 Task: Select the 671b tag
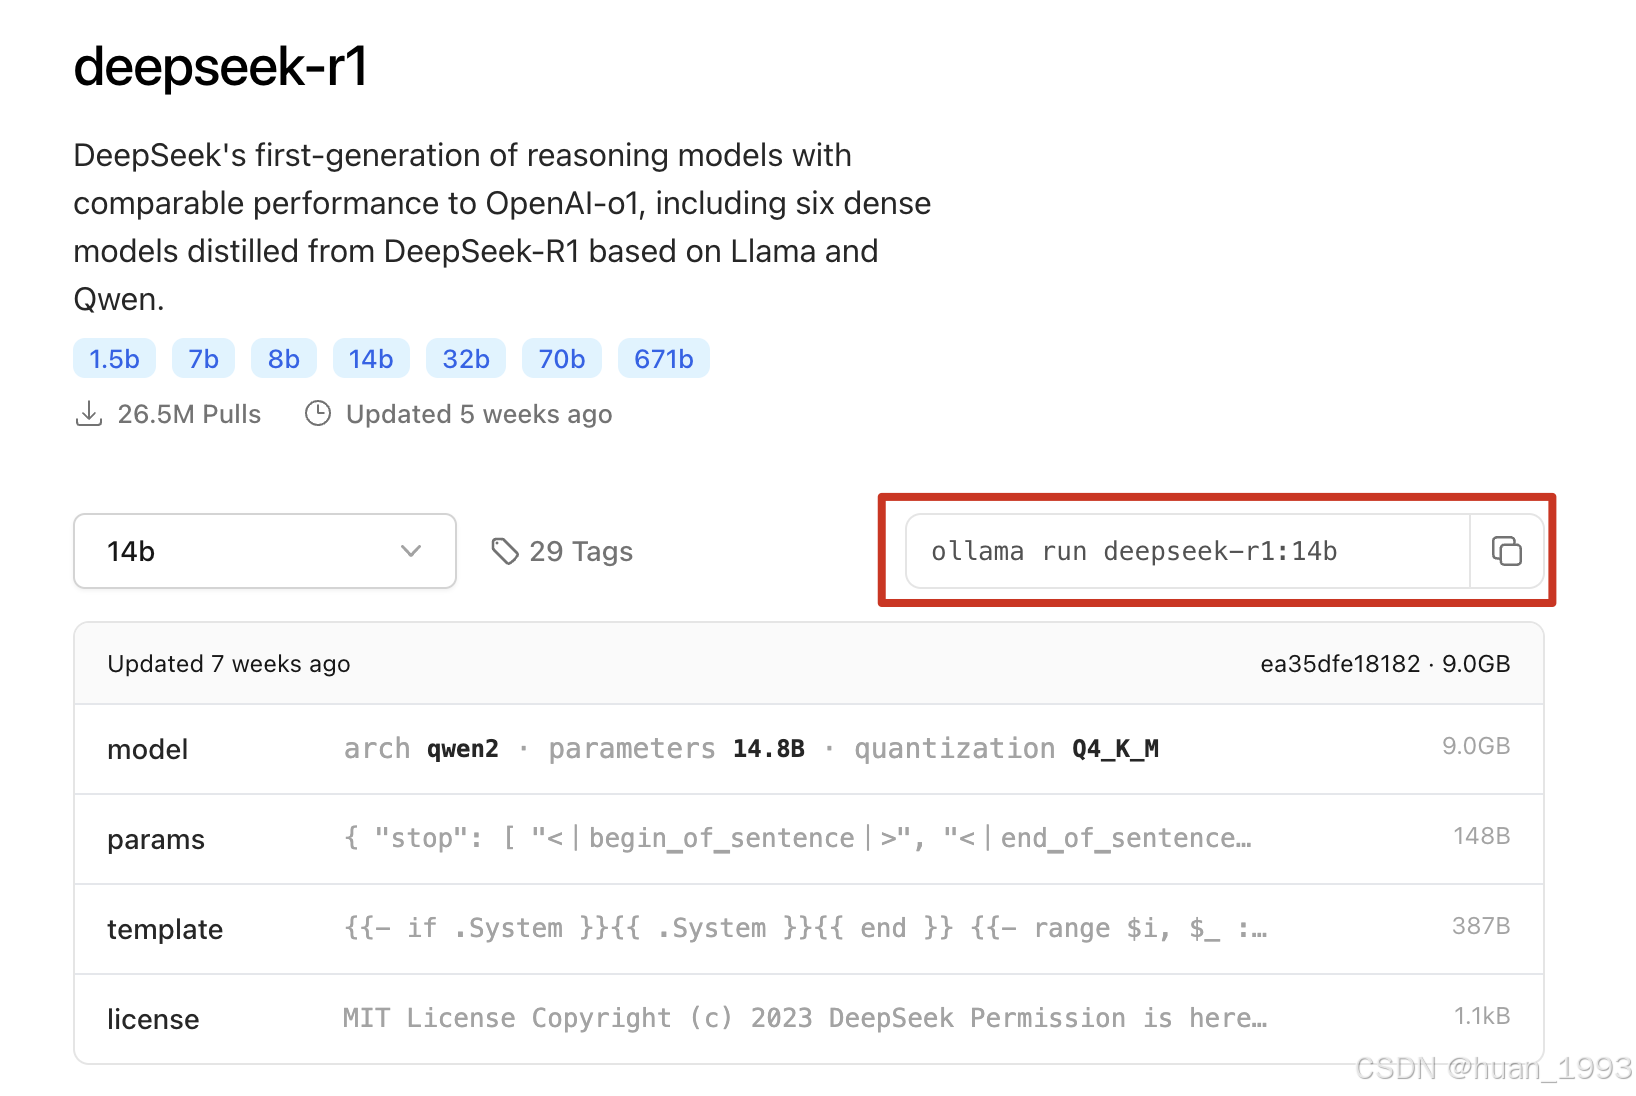click(x=664, y=359)
